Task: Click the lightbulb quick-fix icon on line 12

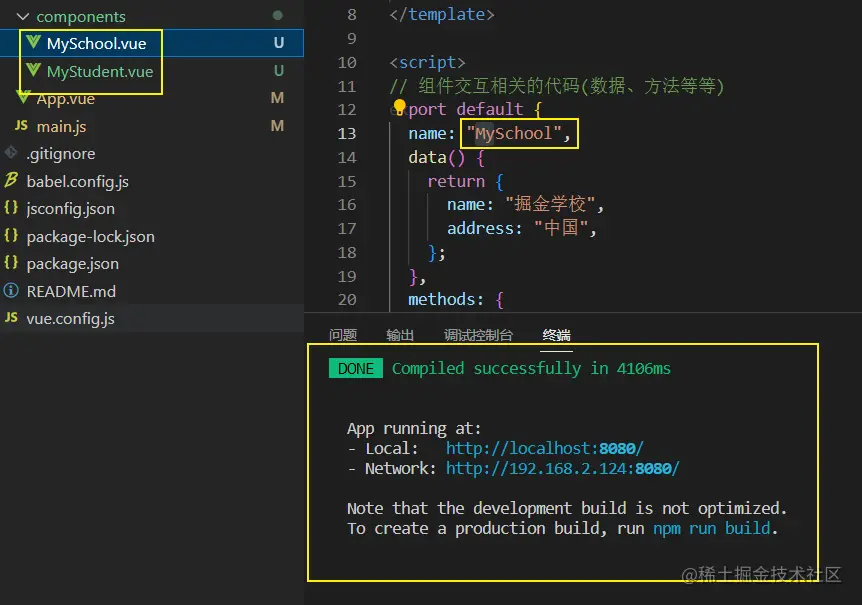Action: coord(399,108)
